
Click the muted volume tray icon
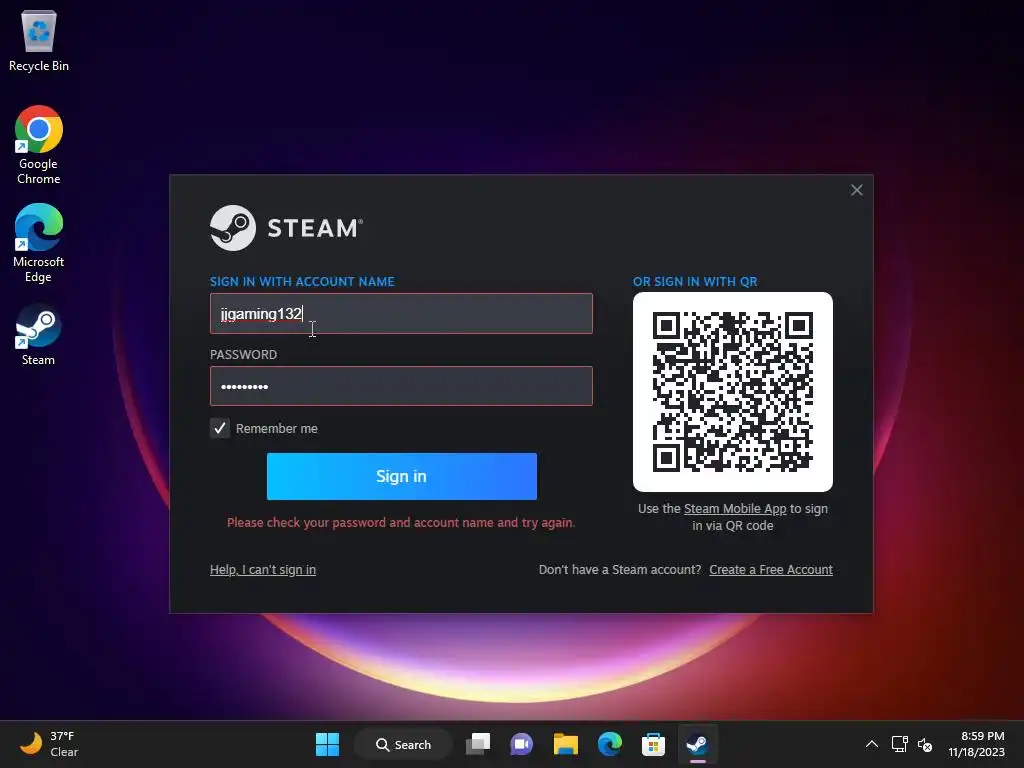(x=925, y=744)
